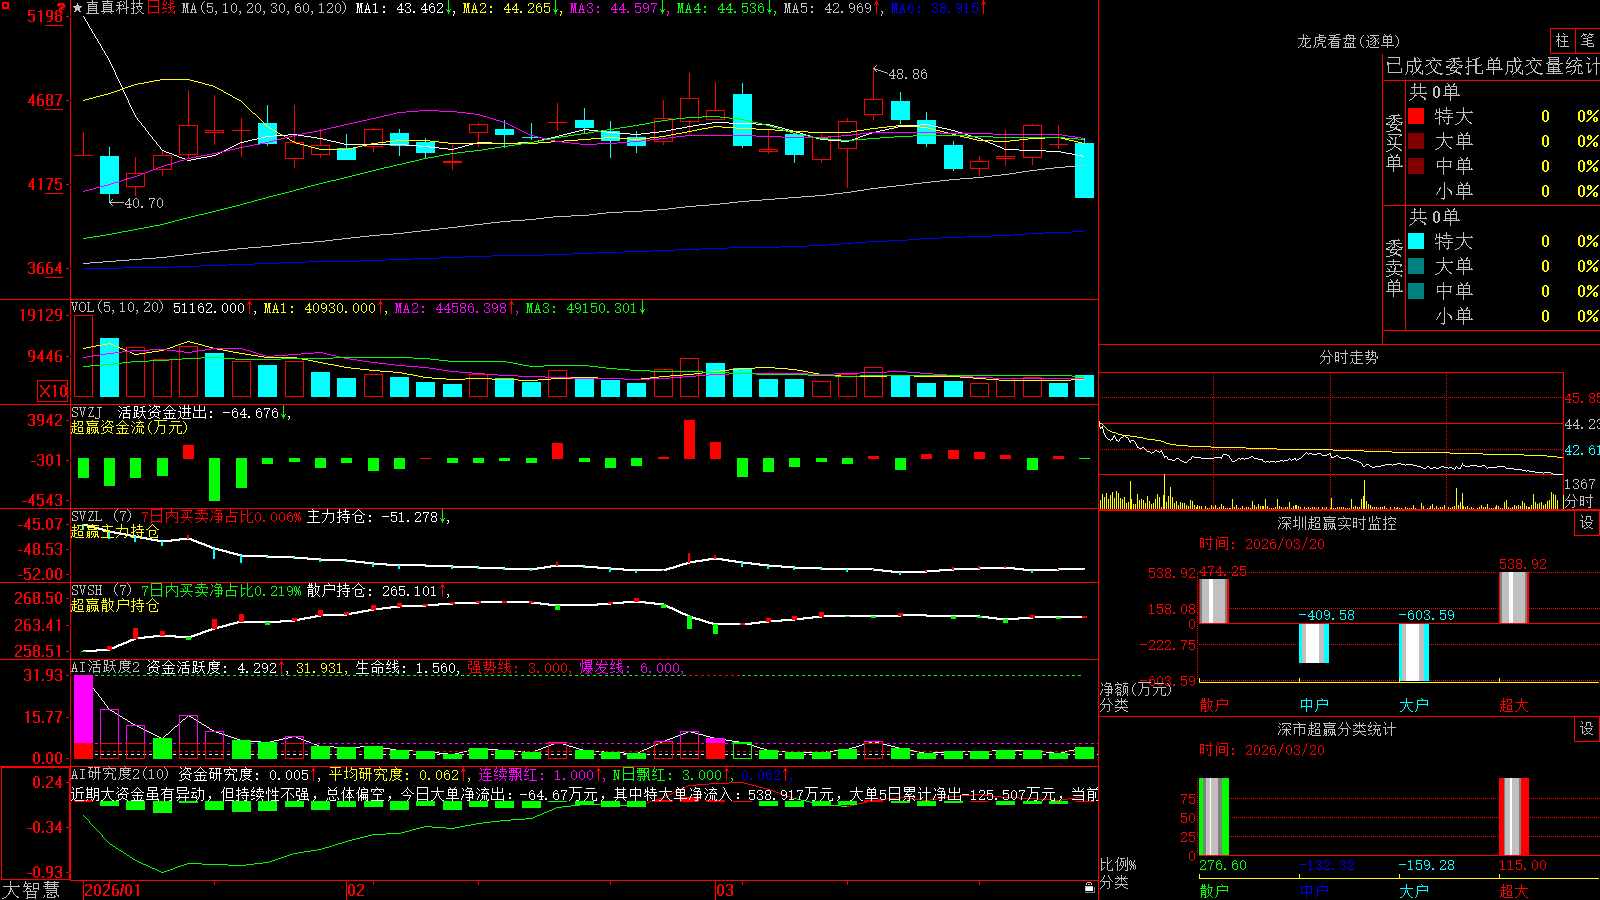This screenshot has height=900, width=1600.
Task: Click the -409.58 中户 bar
Action: click(x=1314, y=643)
